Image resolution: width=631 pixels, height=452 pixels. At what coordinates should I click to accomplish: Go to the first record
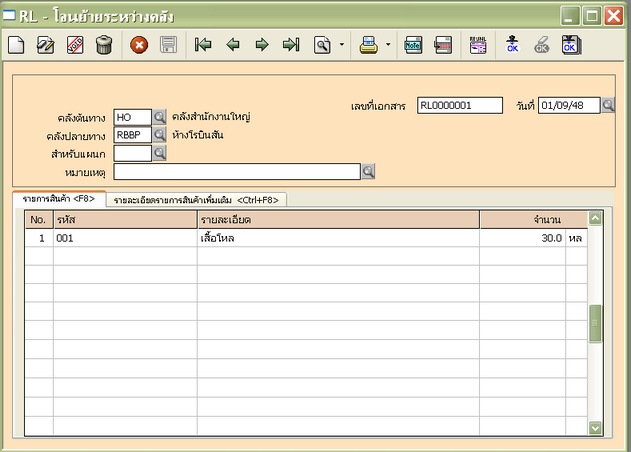203,45
